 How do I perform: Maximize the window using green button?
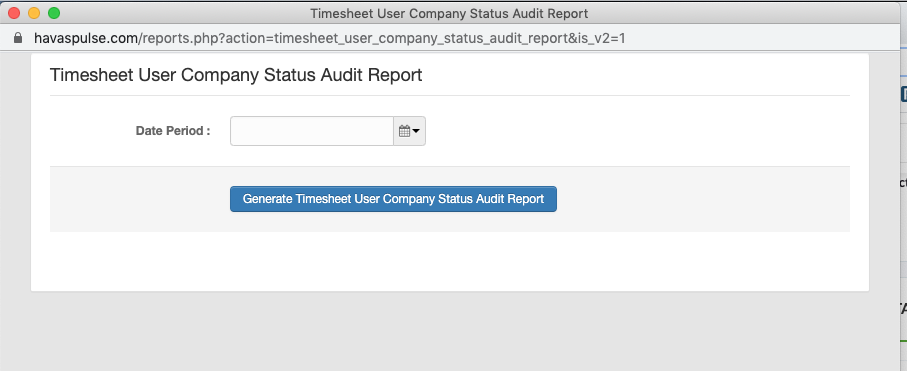54,13
